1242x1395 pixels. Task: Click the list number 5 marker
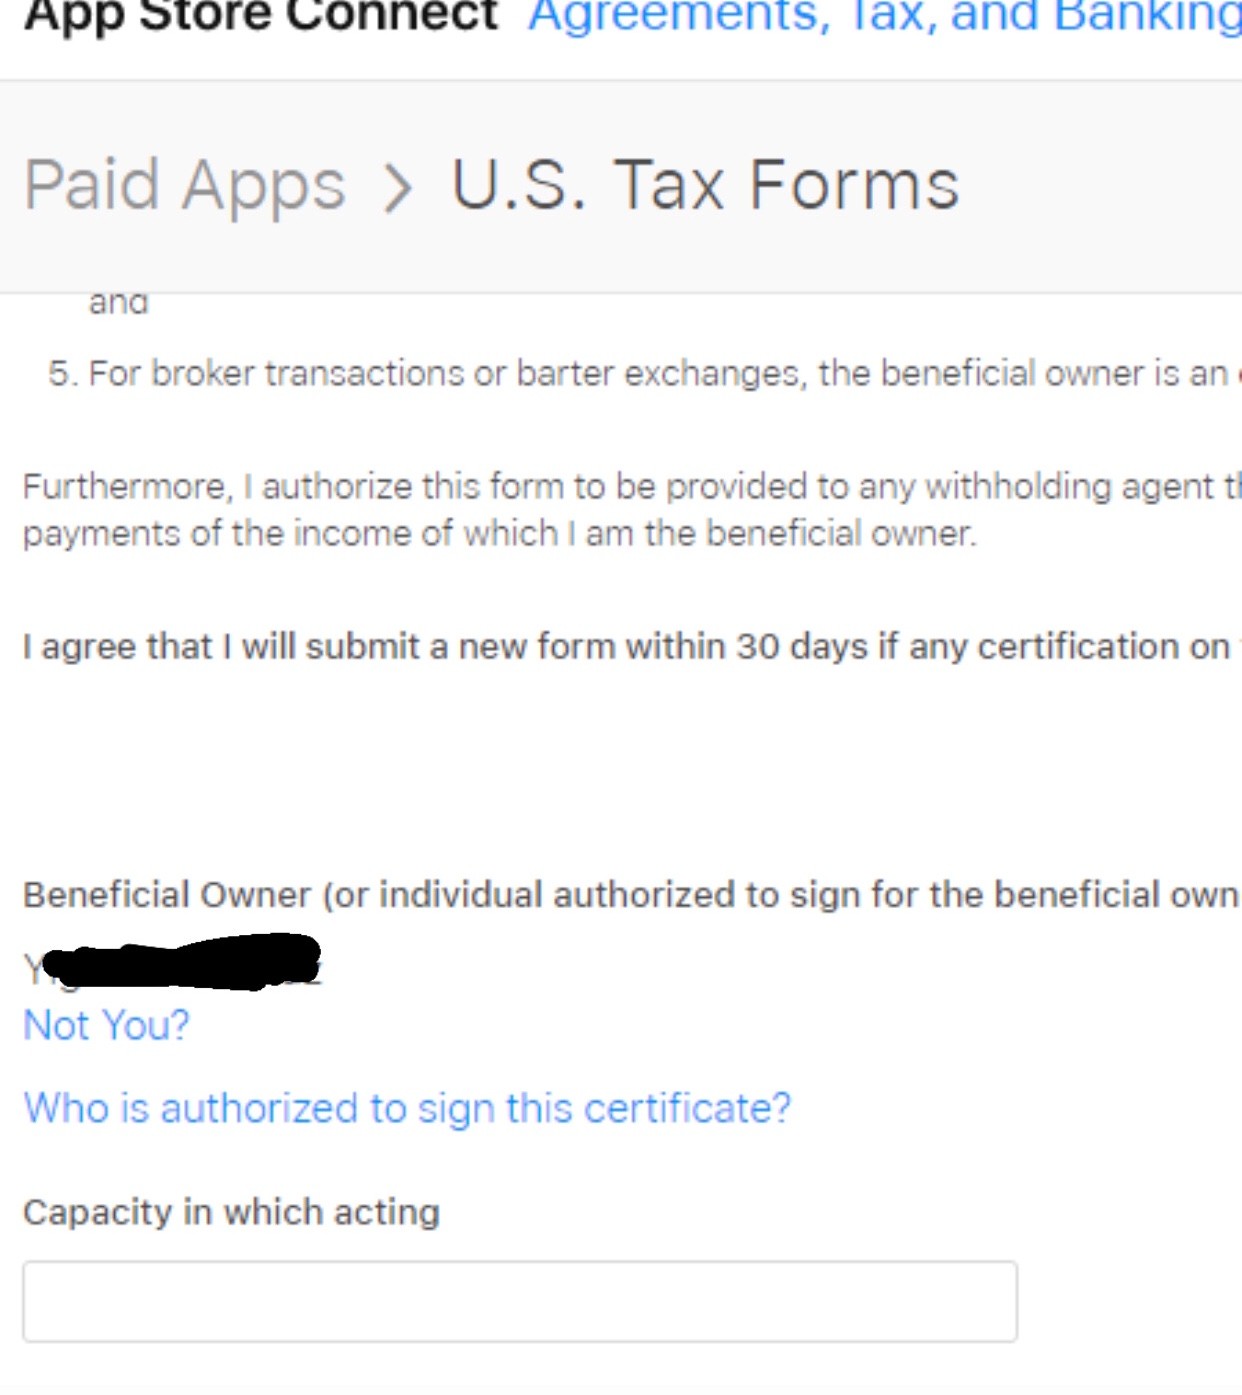click(61, 373)
